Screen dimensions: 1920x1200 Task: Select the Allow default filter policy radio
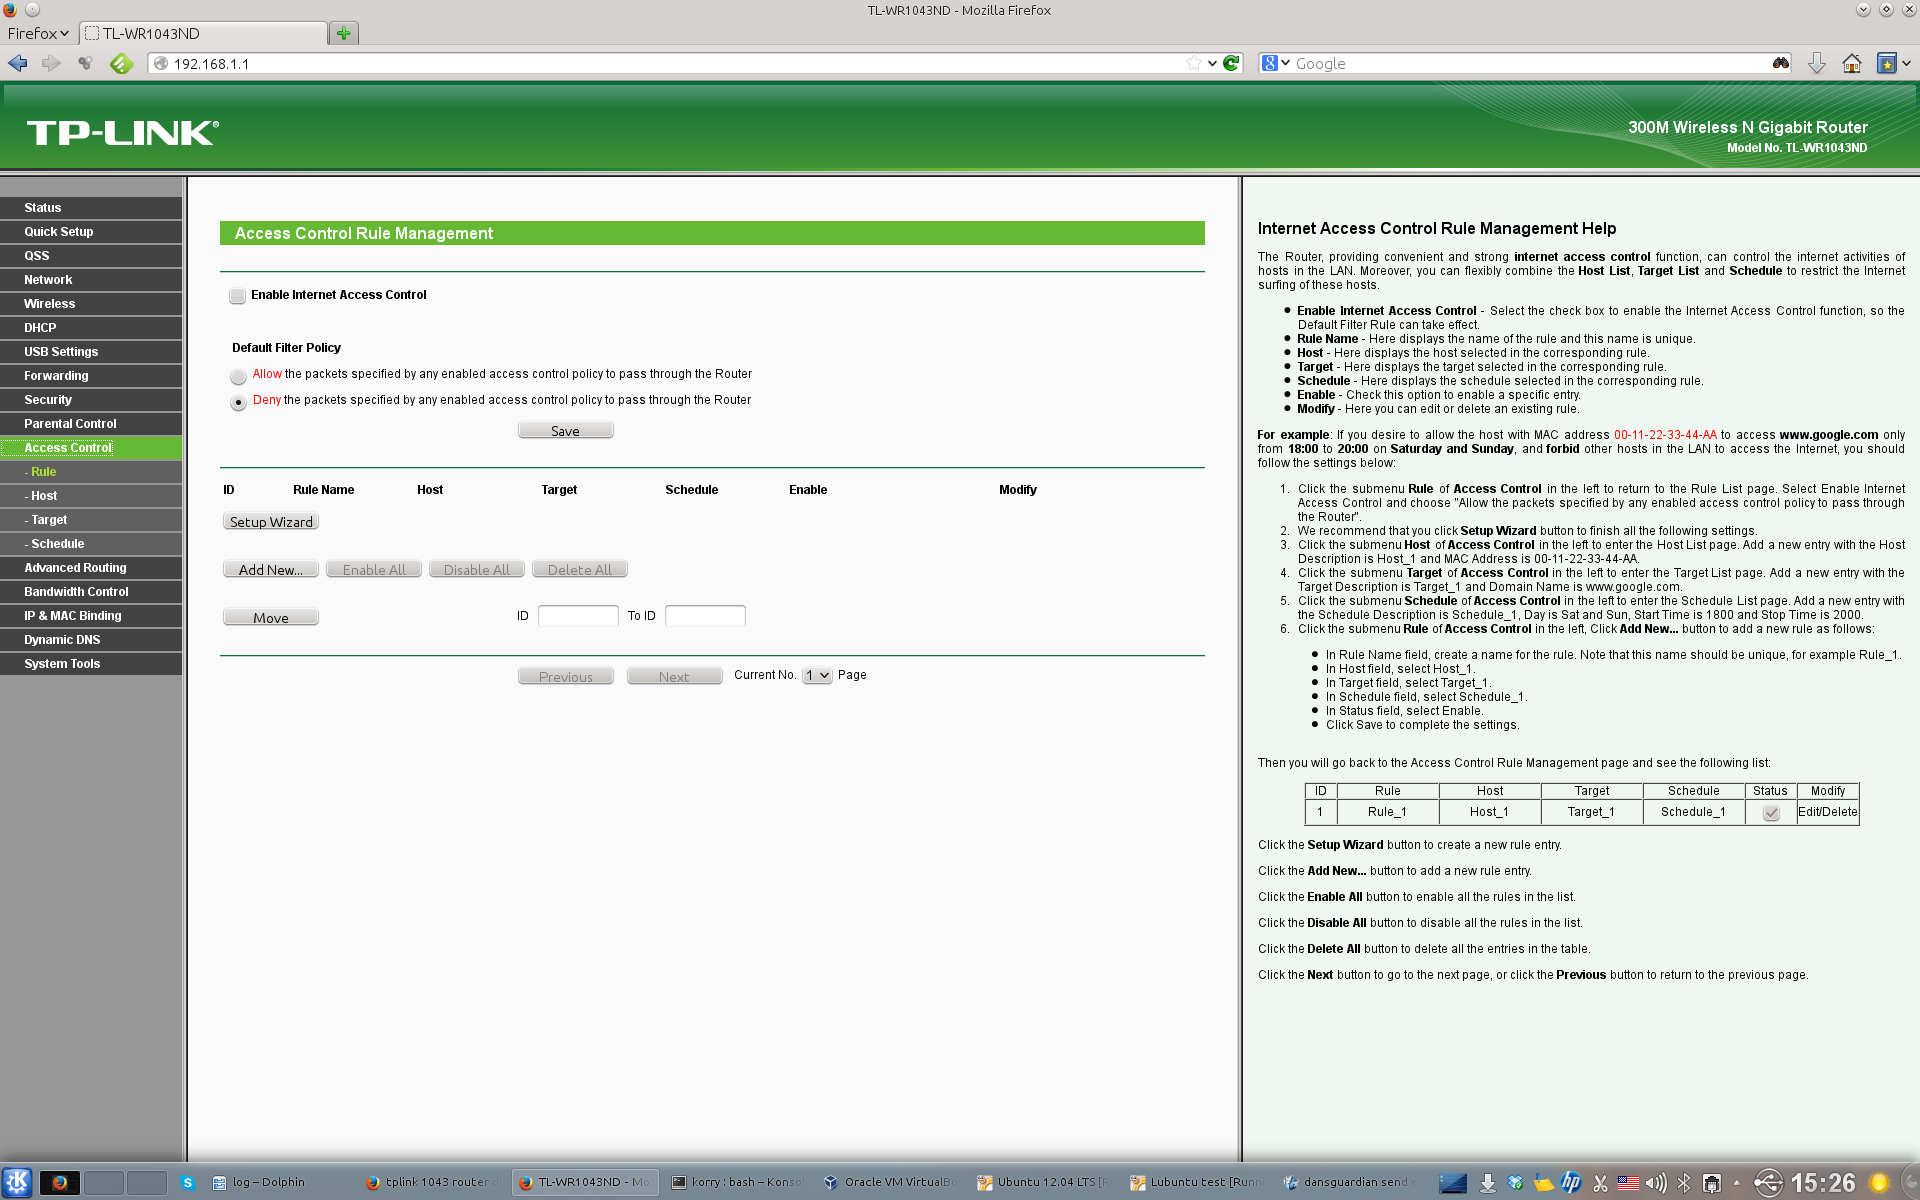point(238,376)
